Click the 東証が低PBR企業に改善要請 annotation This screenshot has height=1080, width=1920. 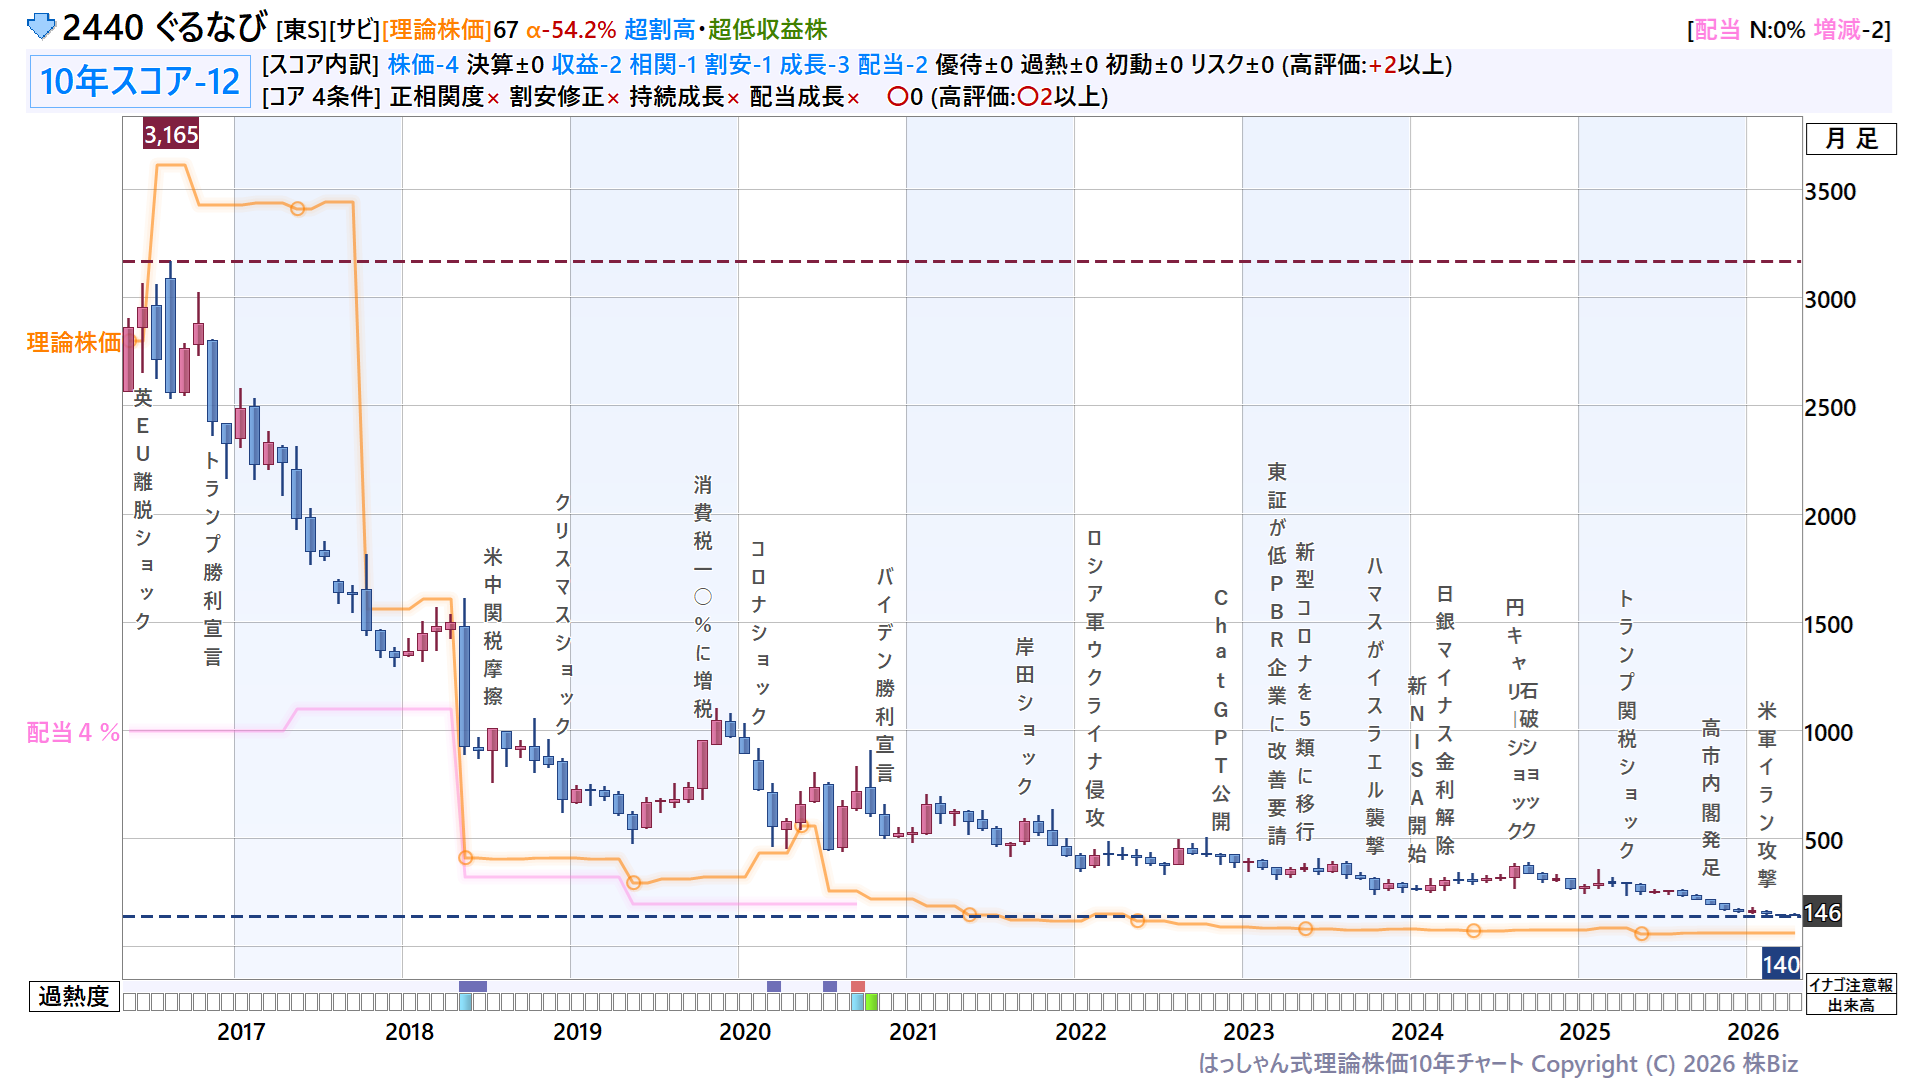coord(1277,654)
